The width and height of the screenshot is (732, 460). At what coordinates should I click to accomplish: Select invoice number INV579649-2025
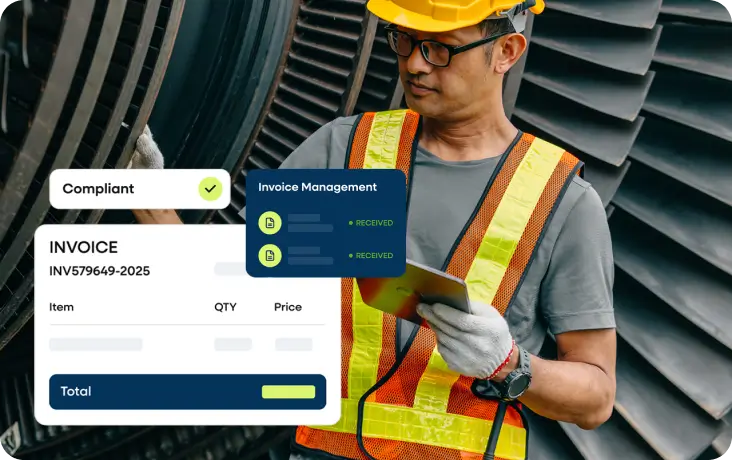tap(100, 271)
